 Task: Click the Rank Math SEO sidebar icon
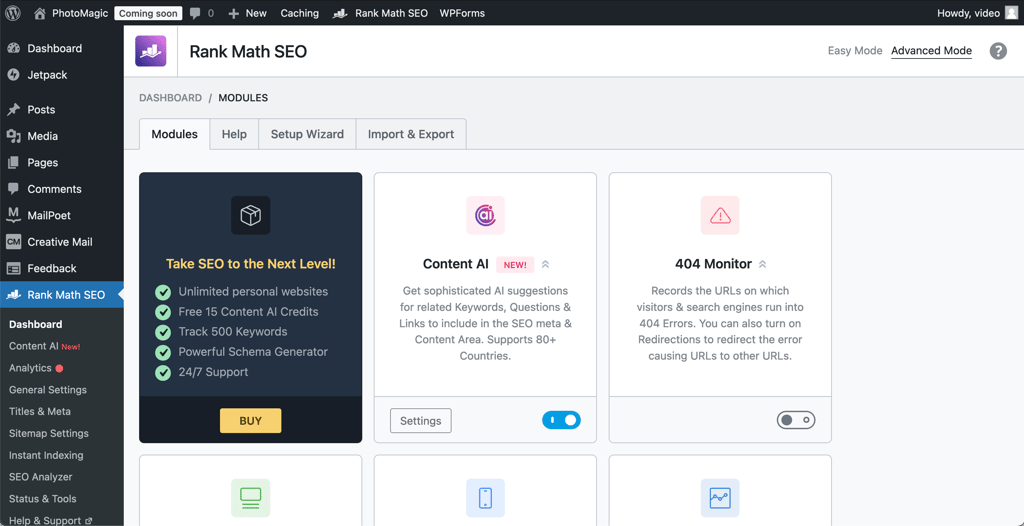pyautogui.click(x=13, y=295)
